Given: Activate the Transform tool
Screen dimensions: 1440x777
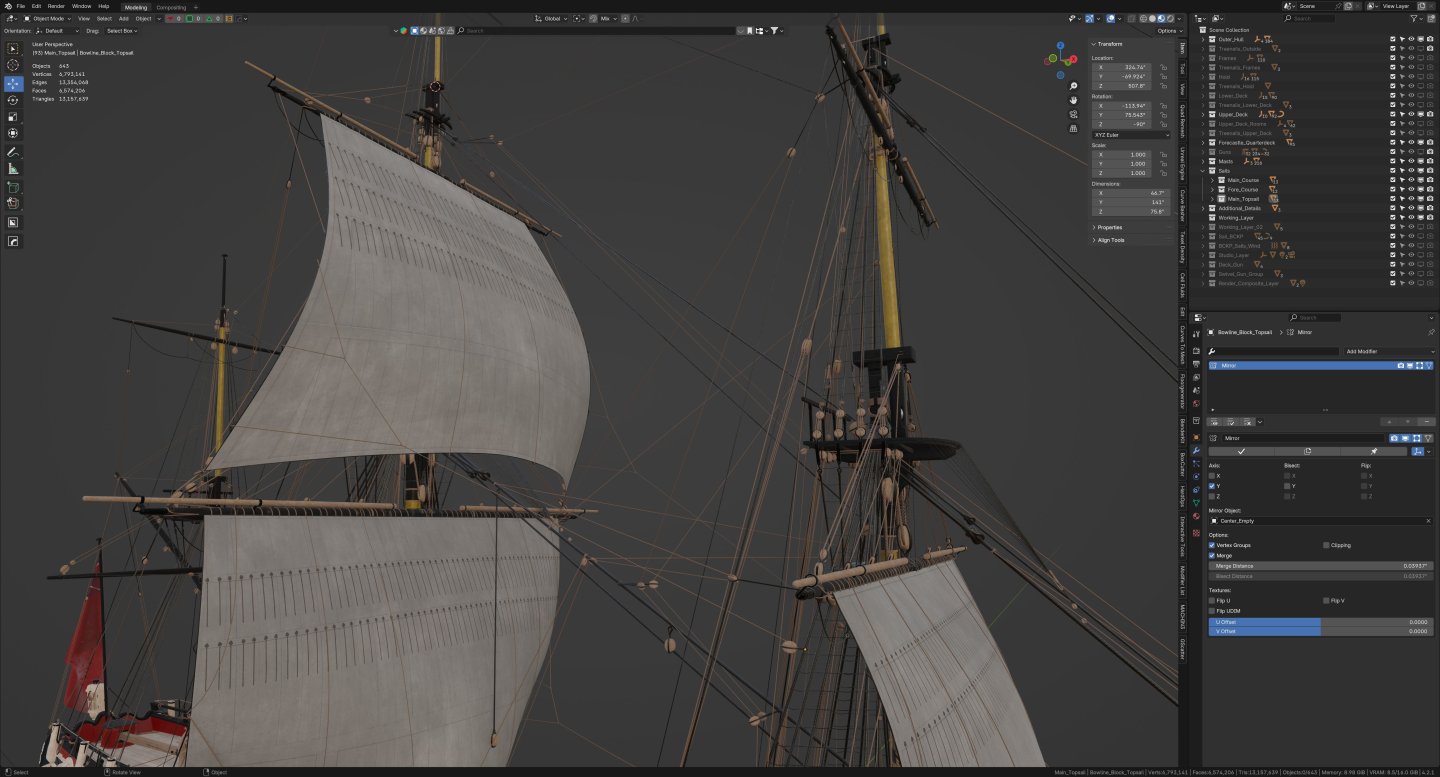Looking at the screenshot, I should (x=13, y=132).
